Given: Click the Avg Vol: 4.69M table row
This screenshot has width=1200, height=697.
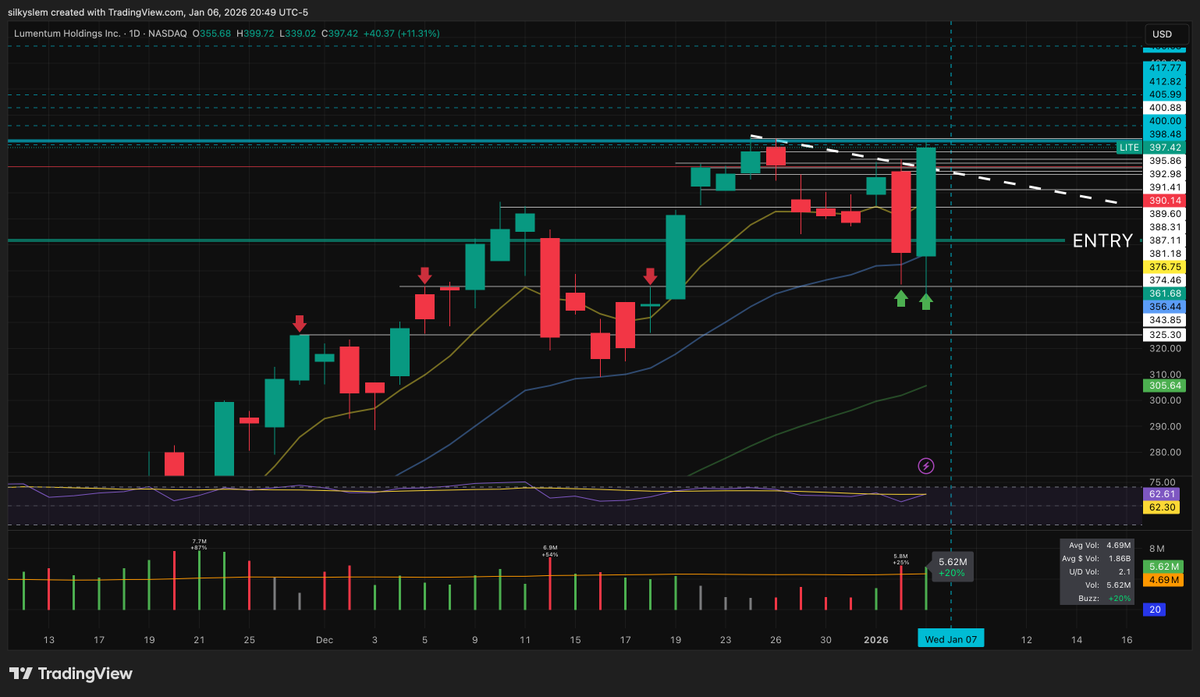Looking at the screenshot, I should click(1098, 545).
